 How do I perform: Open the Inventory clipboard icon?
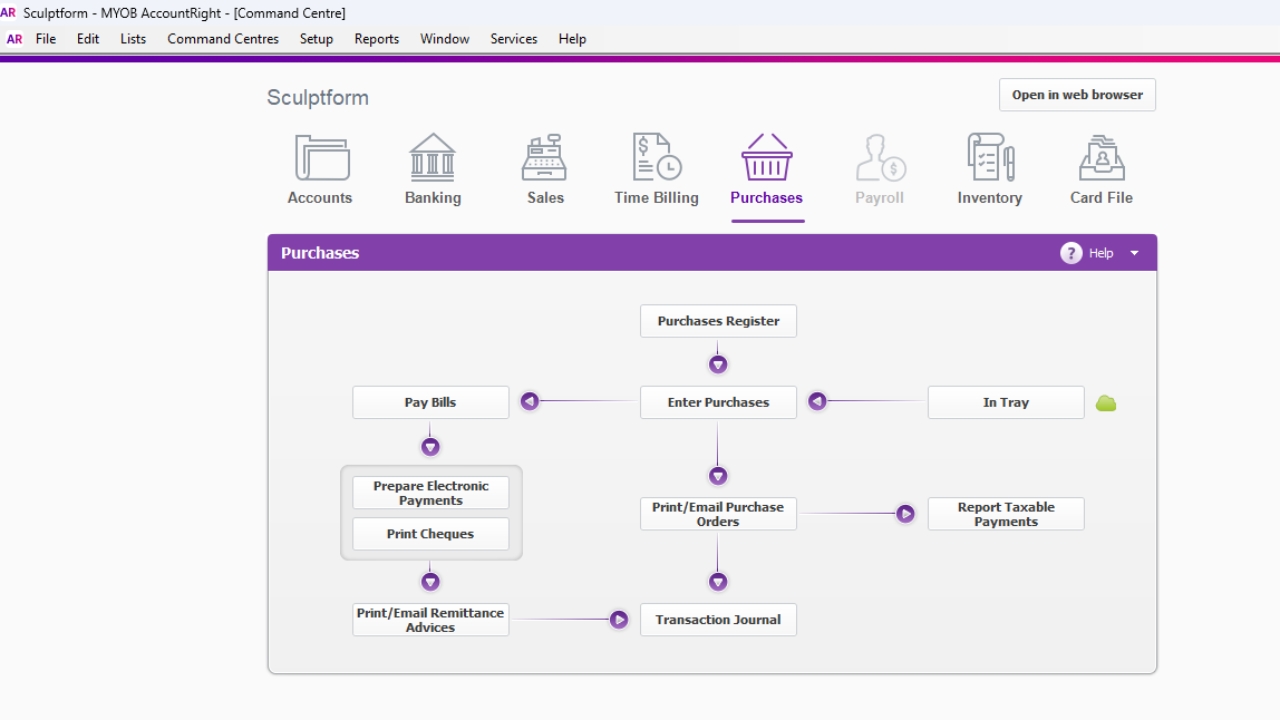(x=990, y=158)
